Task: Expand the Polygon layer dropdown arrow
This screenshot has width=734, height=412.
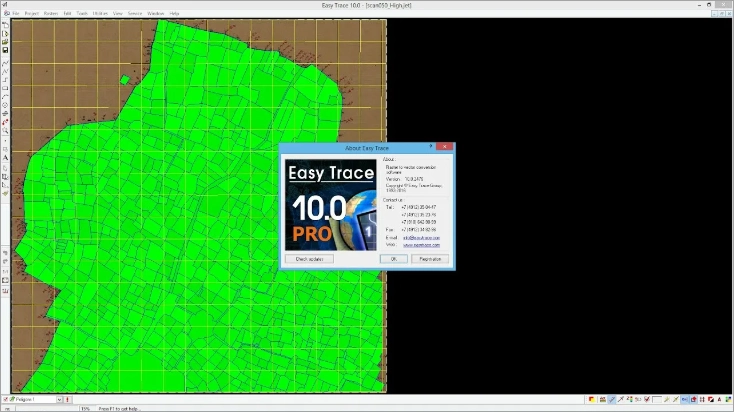Action: tap(59, 399)
